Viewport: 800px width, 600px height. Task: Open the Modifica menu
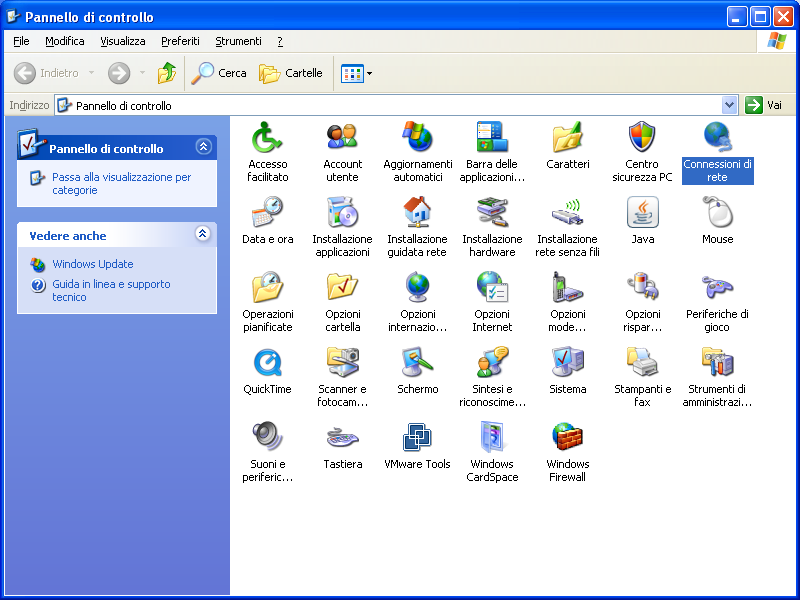(x=65, y=41)
